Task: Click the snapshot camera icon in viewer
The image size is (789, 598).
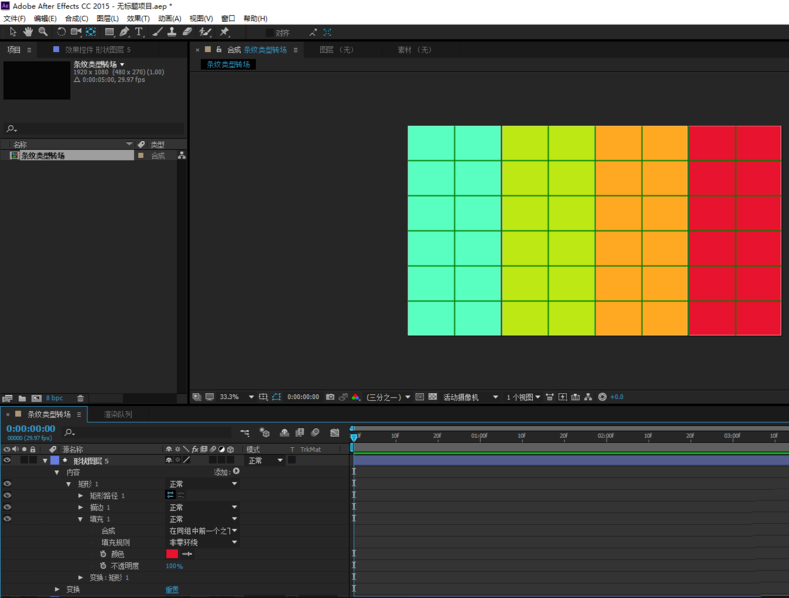Action: (x=330, y=397)
